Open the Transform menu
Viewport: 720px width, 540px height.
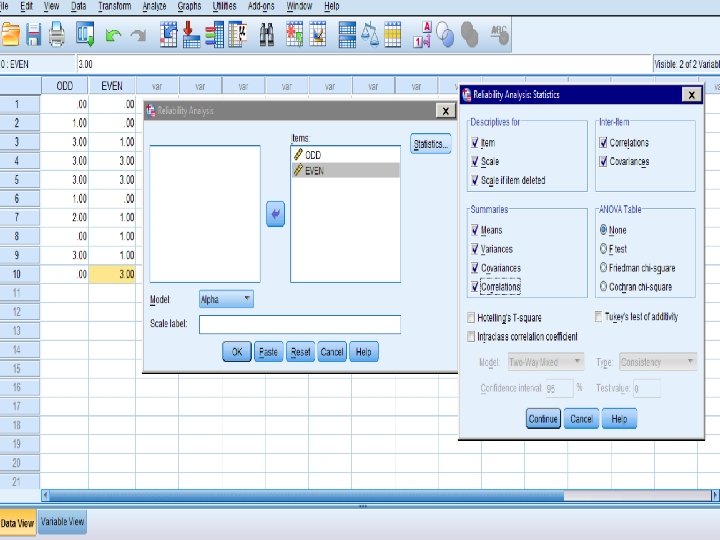click(x=115, y=6)
